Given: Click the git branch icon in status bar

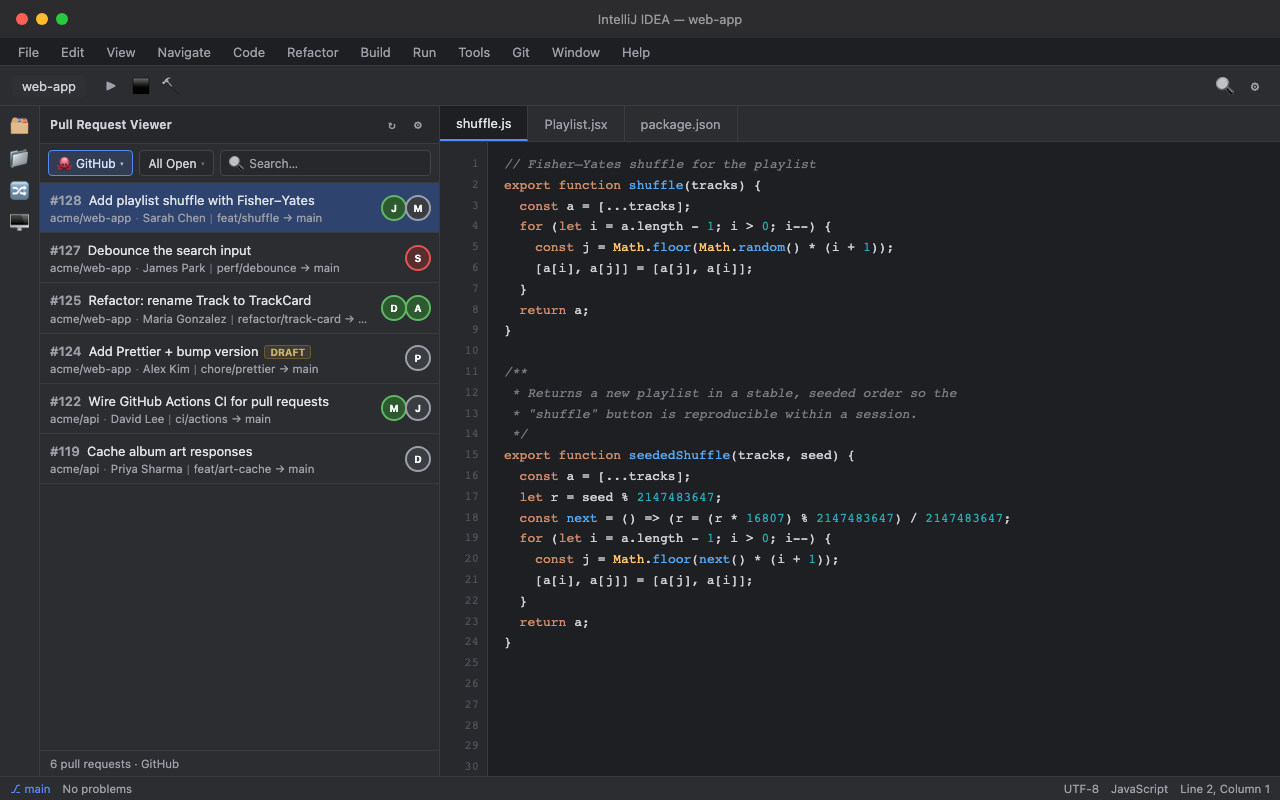Looking at the screenshot, I should (15, 789).
